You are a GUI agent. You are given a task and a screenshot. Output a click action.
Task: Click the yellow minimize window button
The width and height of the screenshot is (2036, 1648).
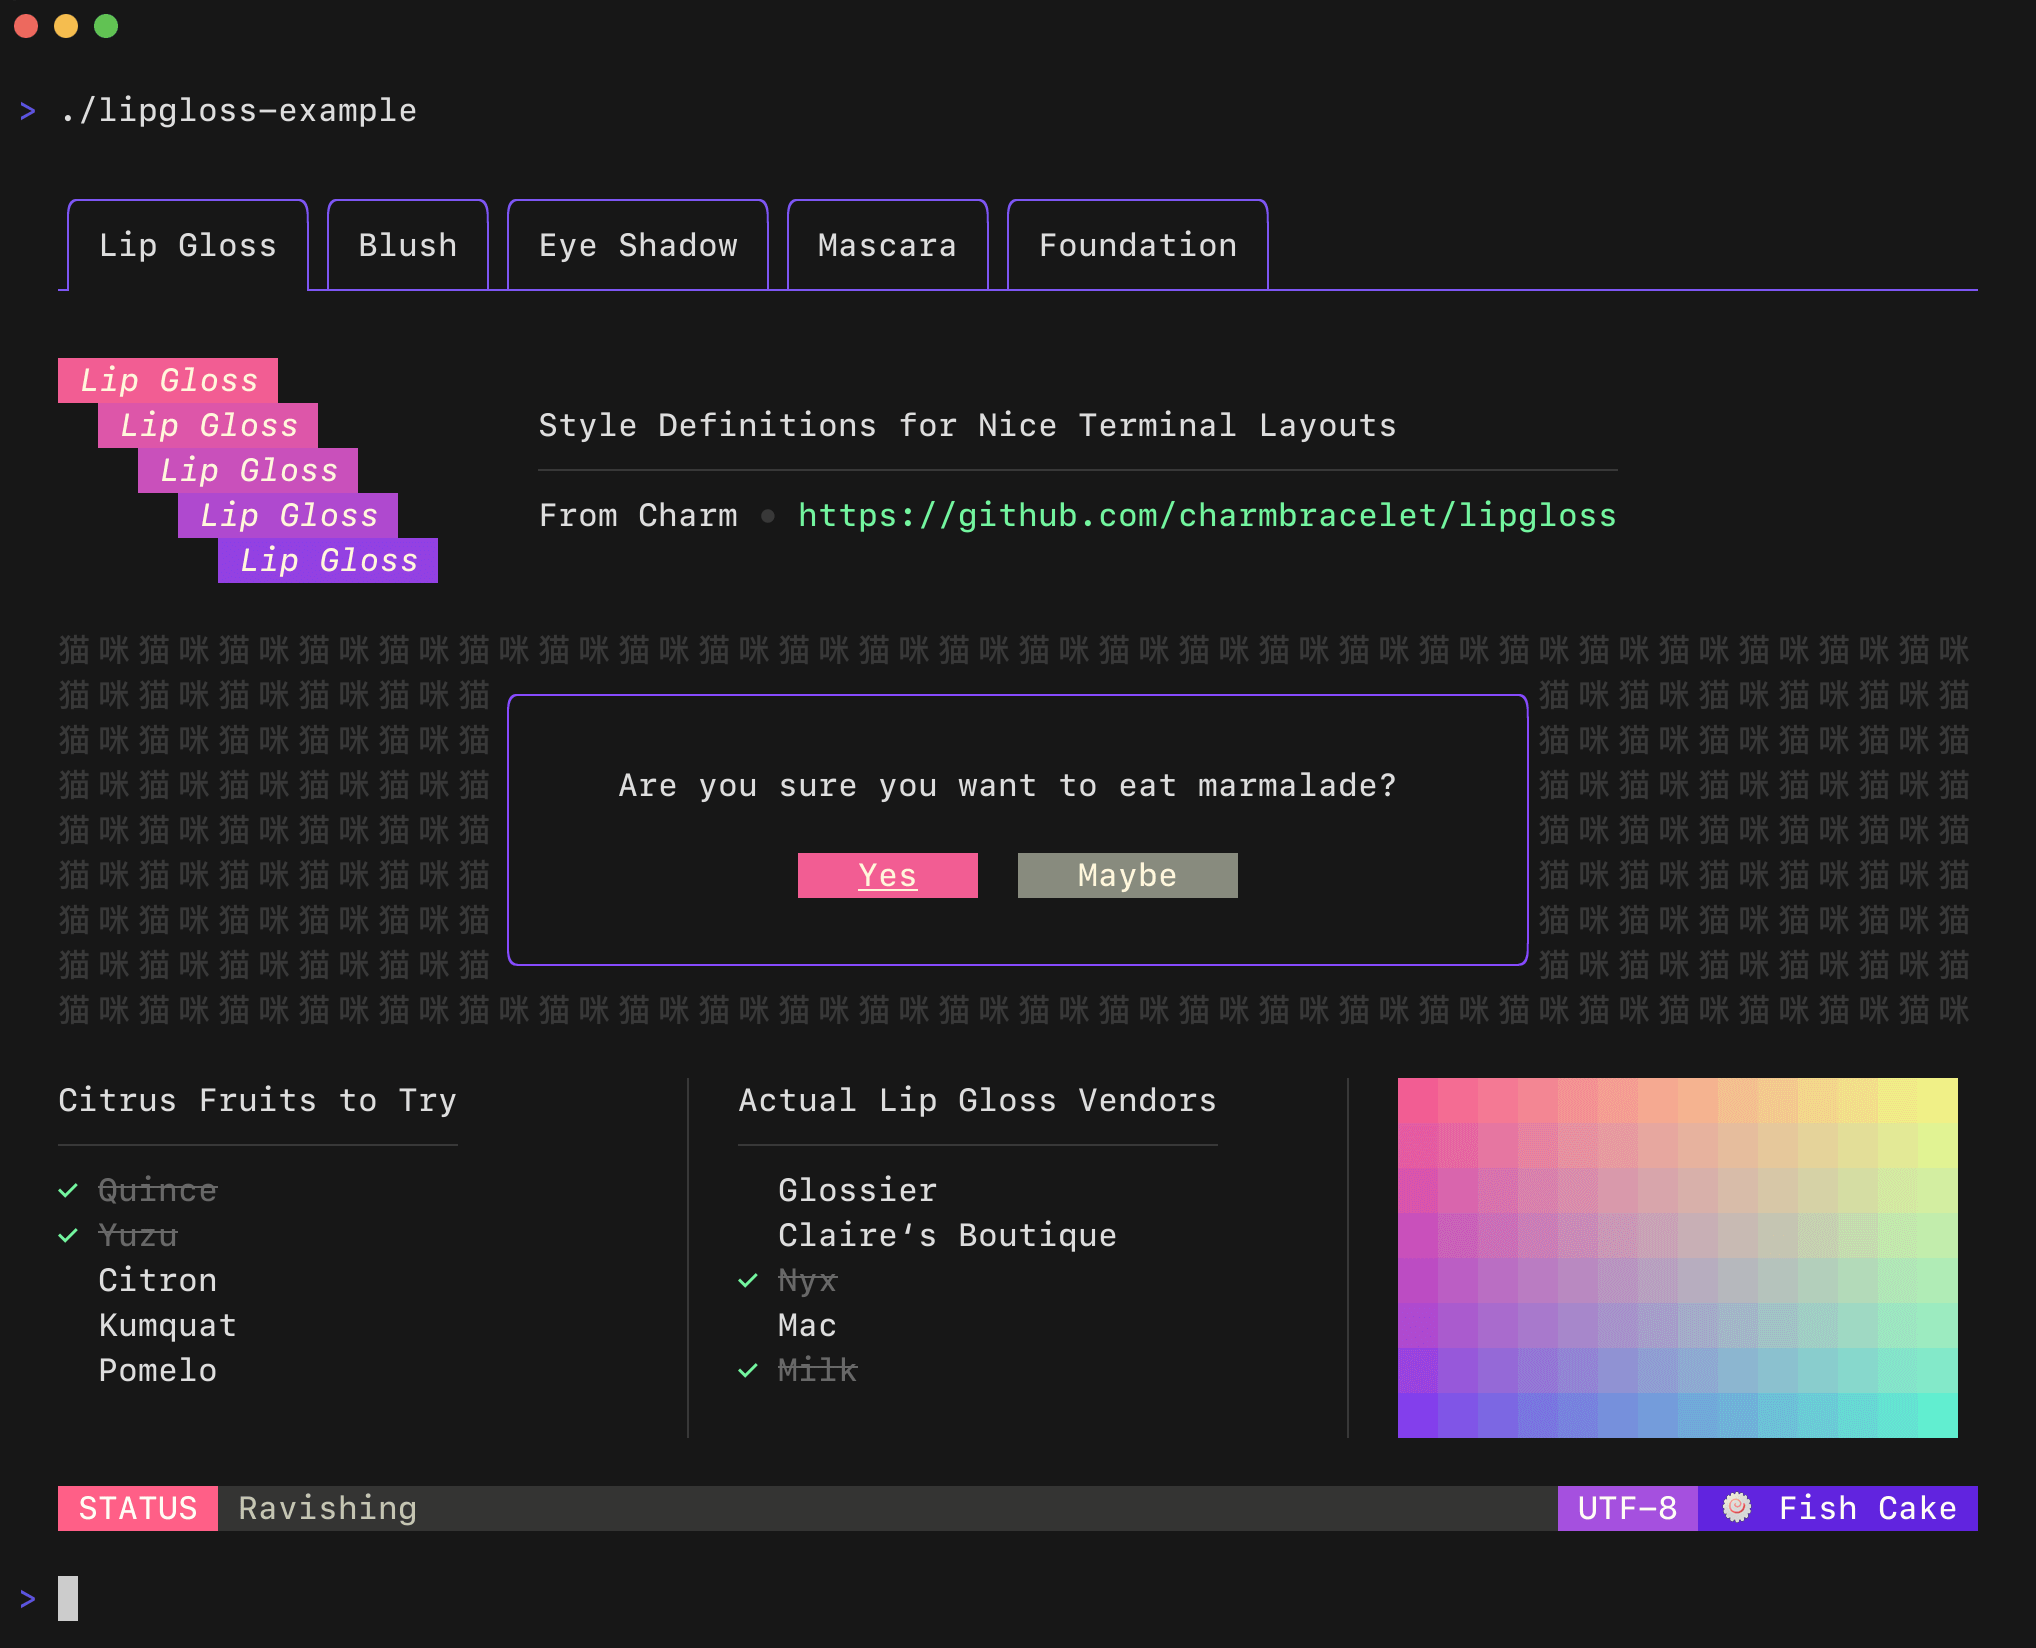tap(66, 26)
